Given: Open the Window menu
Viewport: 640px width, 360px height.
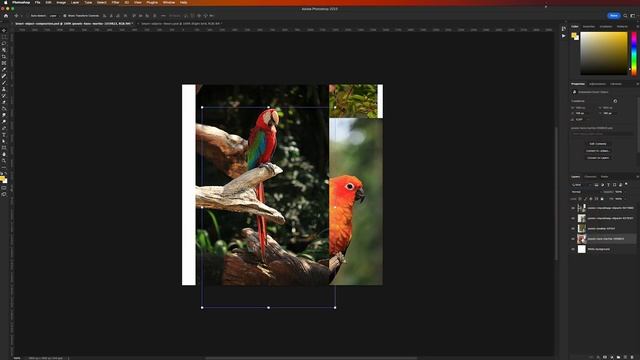Looking at the screenshot, I should (169, 2).
